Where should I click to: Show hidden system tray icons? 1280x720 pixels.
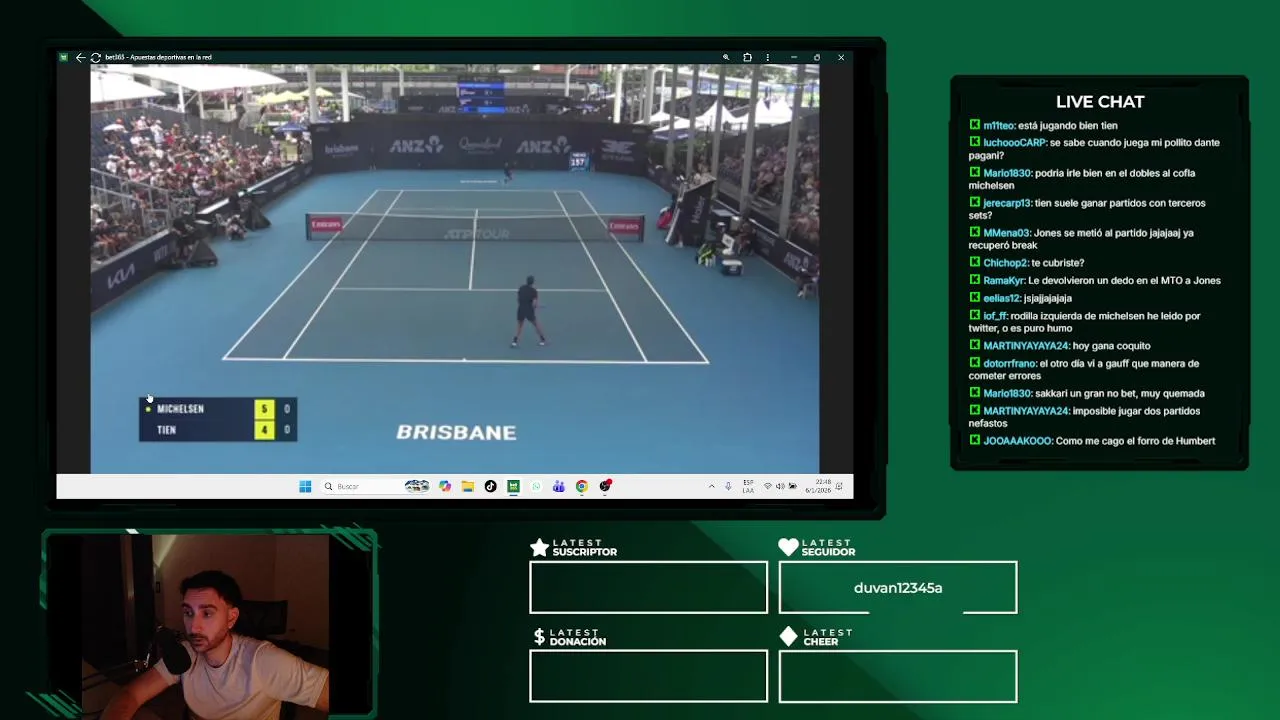711,486
